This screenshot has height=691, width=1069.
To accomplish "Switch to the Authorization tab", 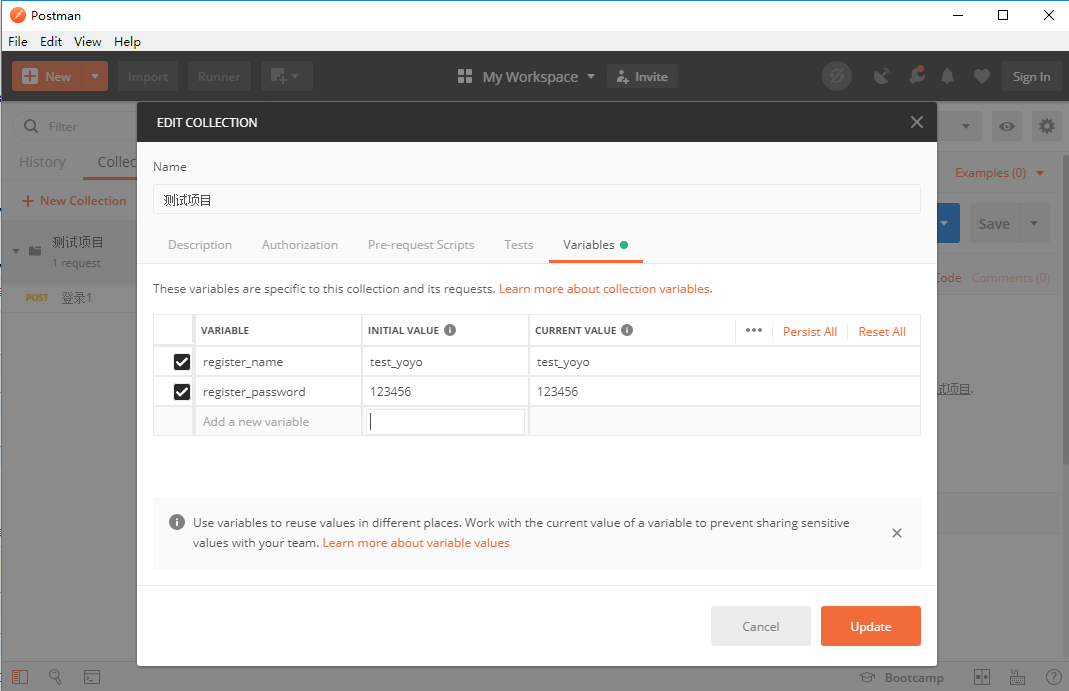I will pos(300,245).
